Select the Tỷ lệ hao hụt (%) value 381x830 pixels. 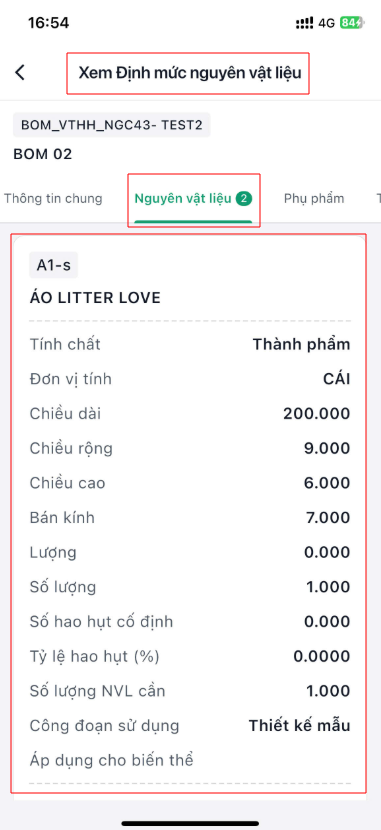tap(322, 656)
